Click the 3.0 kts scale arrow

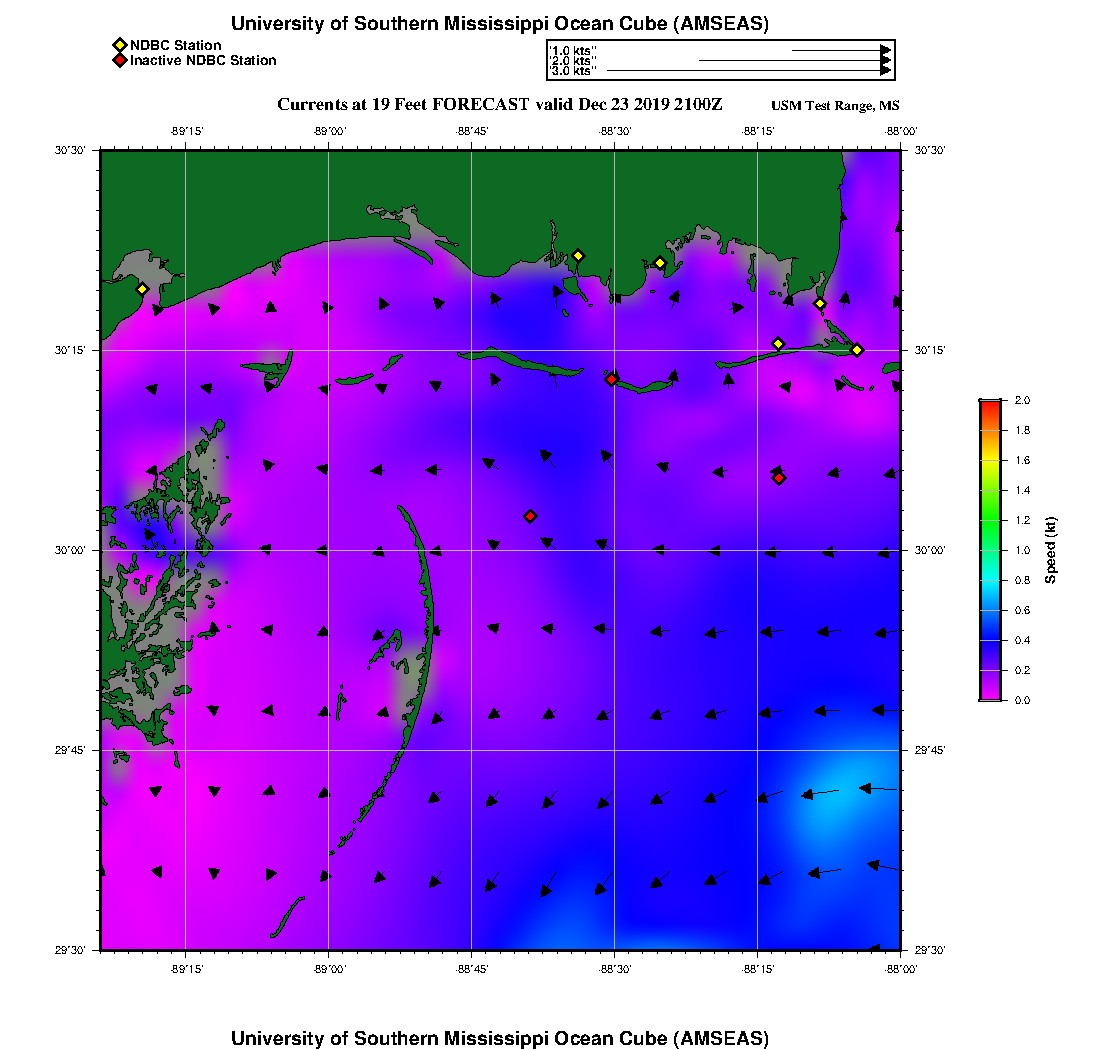[748, 71]
